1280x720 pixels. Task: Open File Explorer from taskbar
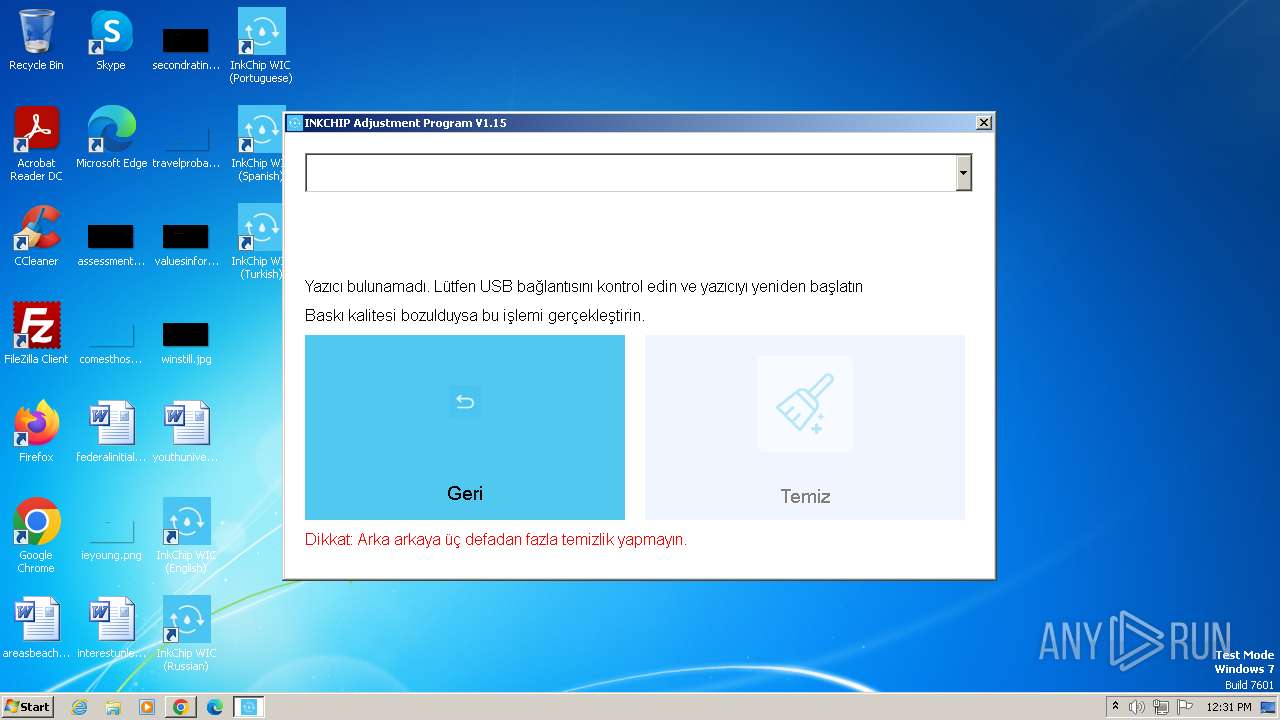point(113,707)
